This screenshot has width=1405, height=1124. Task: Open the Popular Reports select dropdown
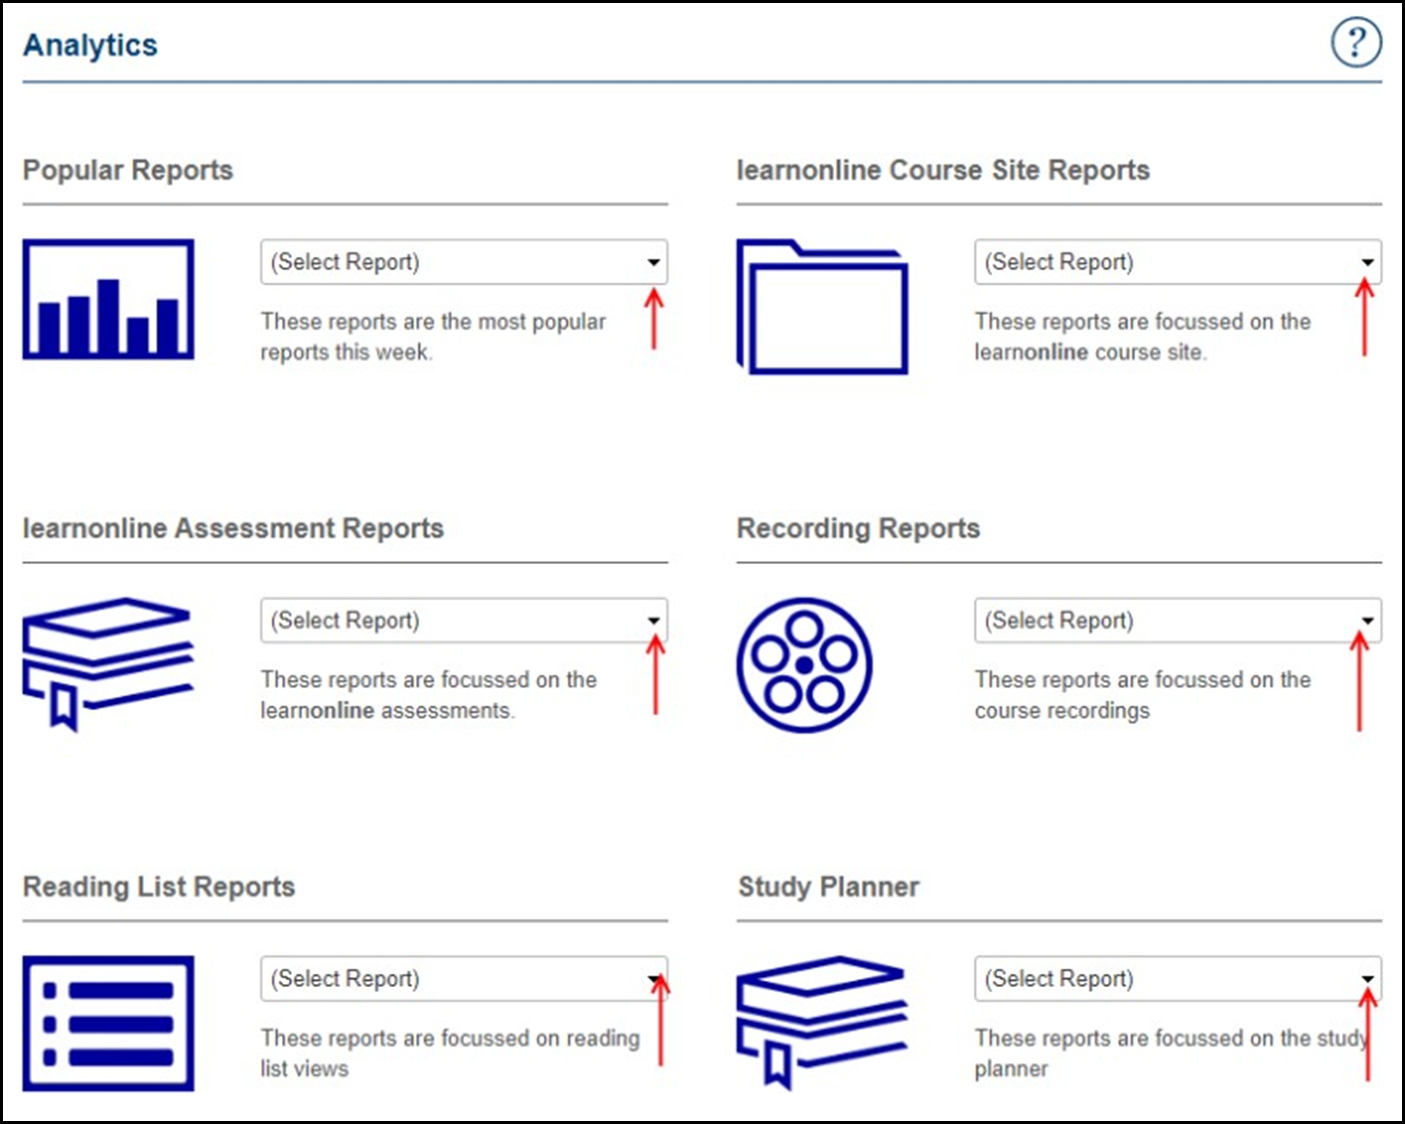click(463, 262)
